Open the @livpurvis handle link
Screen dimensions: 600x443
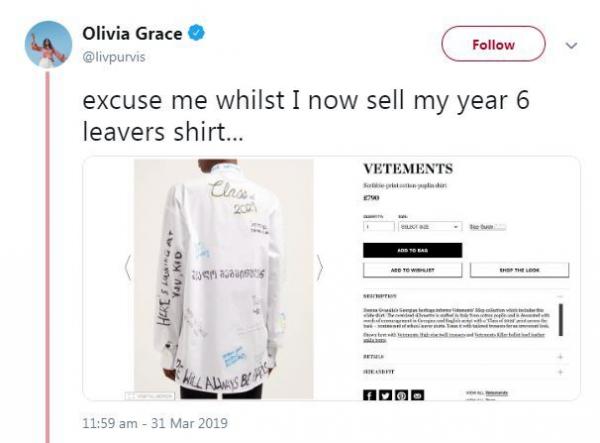click(x=114, y=57)
